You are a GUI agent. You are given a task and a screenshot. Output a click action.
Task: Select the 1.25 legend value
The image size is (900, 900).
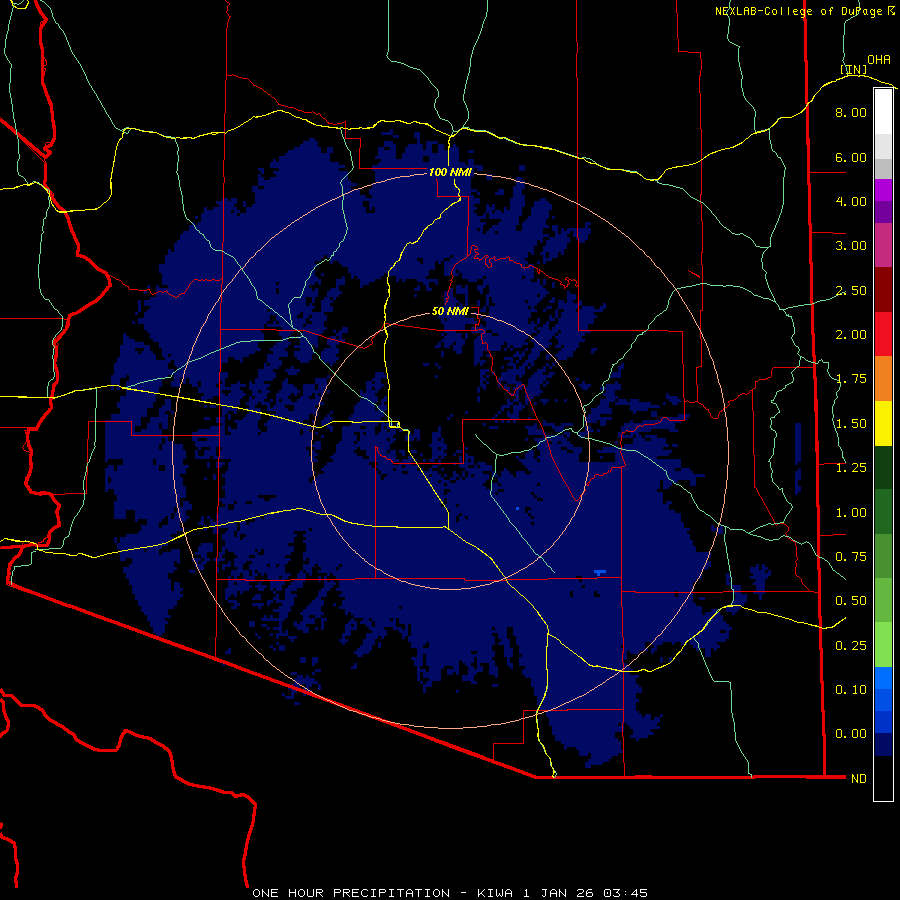(x=851, y=468)
